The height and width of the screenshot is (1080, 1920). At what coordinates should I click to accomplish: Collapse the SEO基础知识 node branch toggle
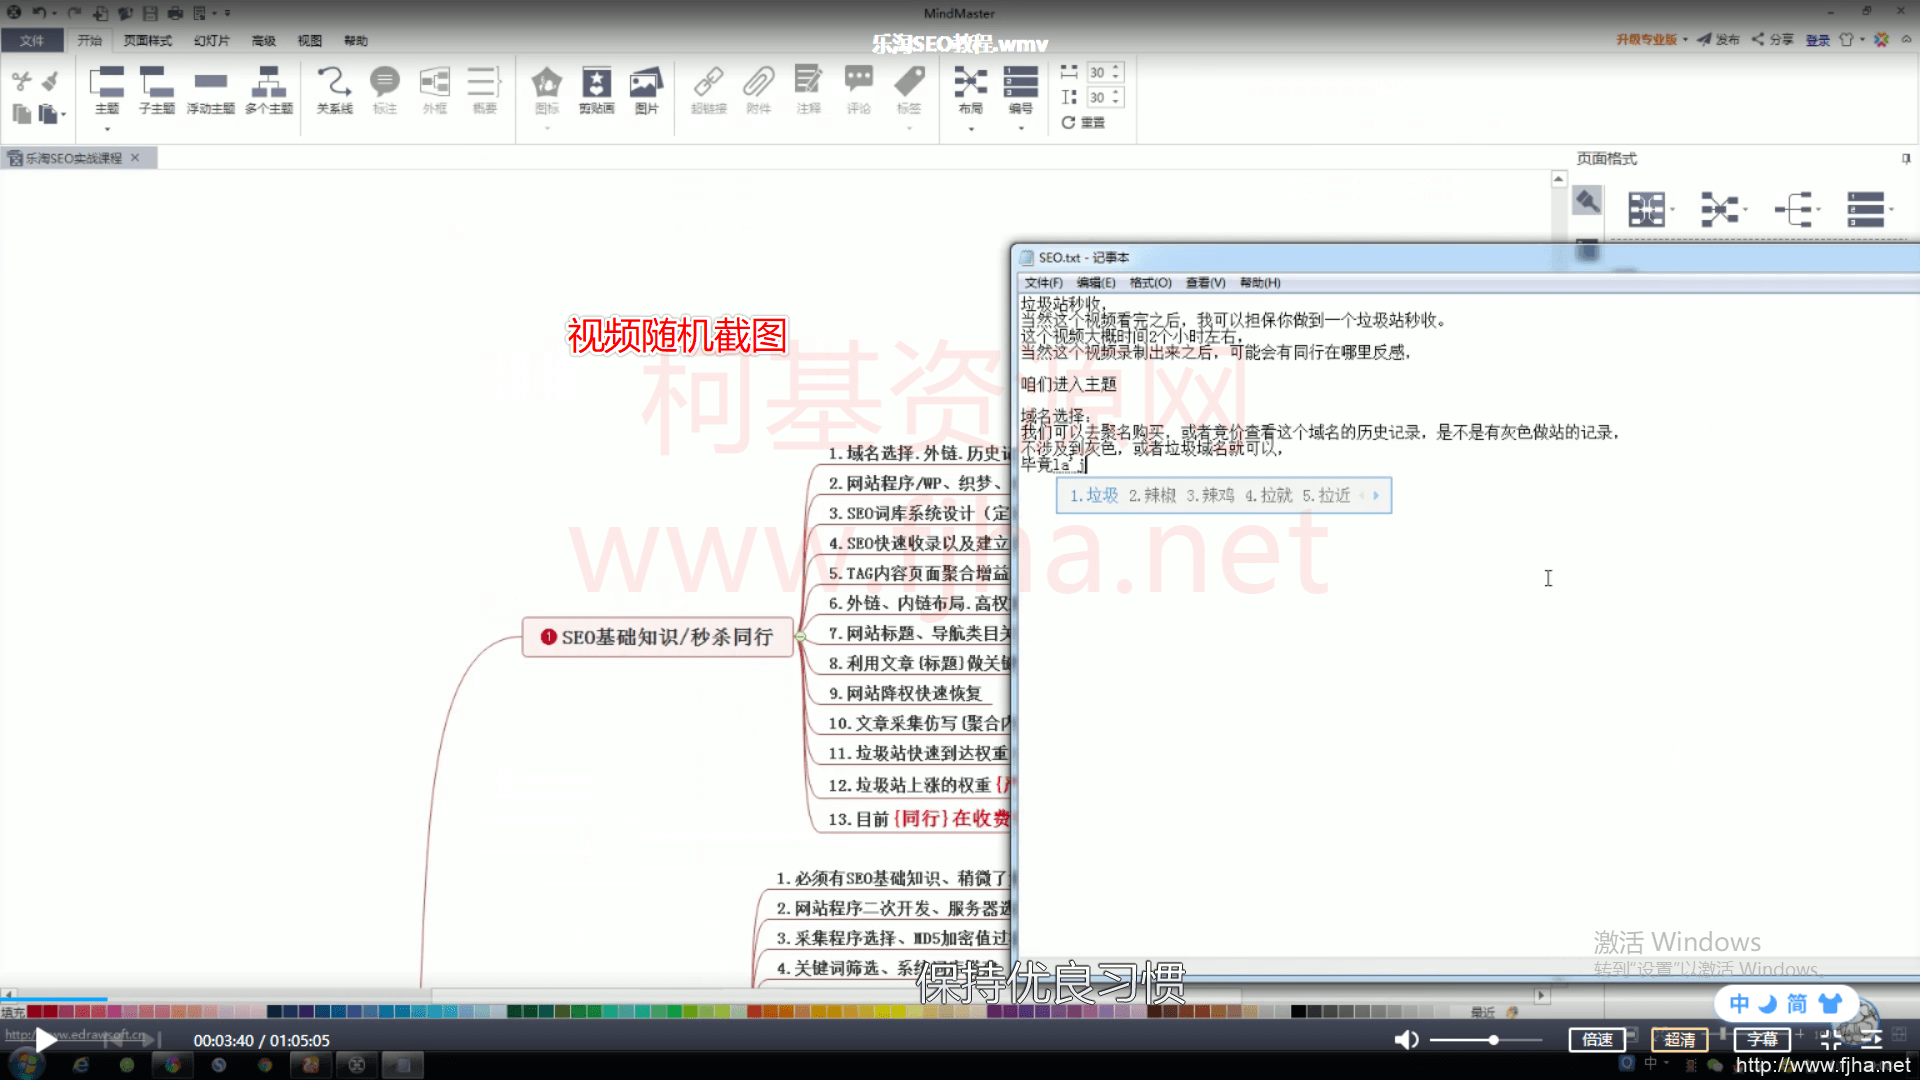point(800,637)
